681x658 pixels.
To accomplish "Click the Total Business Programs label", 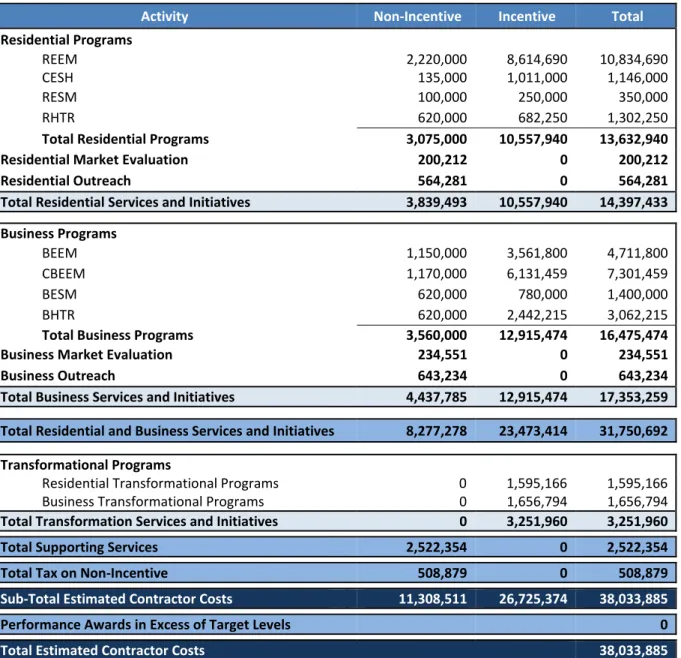I will point(117,335).
